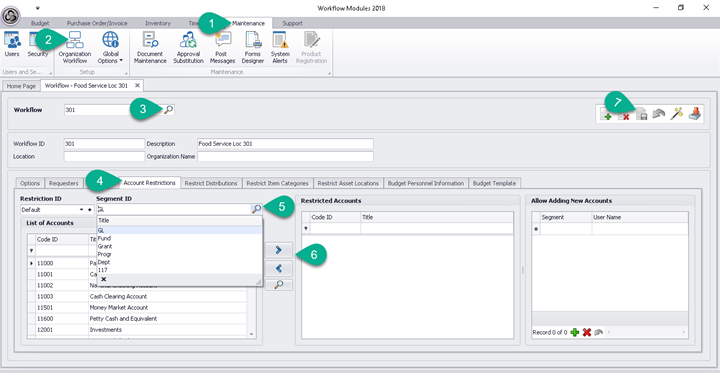
Task: Click List of Accounts filter row icon
Action: 31,251
